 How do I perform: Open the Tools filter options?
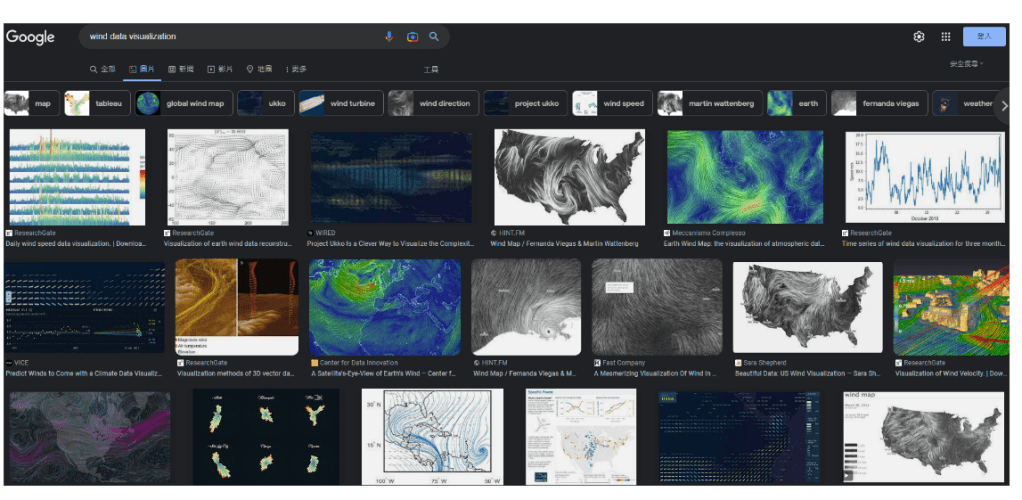pos(431,70)
